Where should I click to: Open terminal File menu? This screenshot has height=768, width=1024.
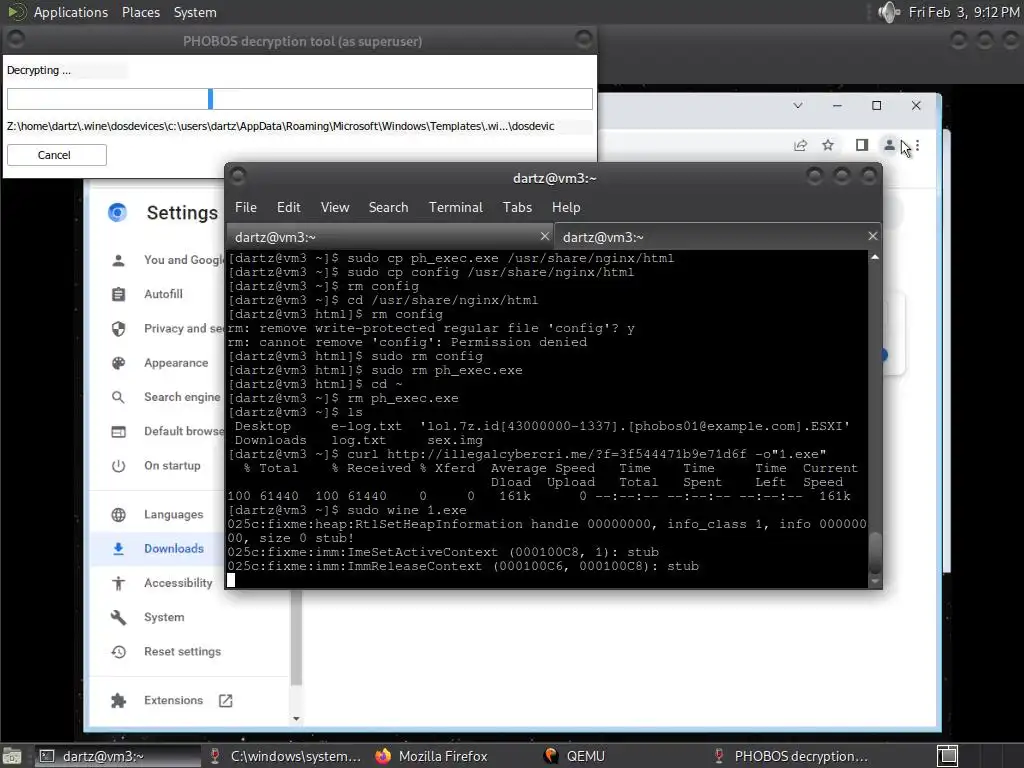[x=246, y=207]
